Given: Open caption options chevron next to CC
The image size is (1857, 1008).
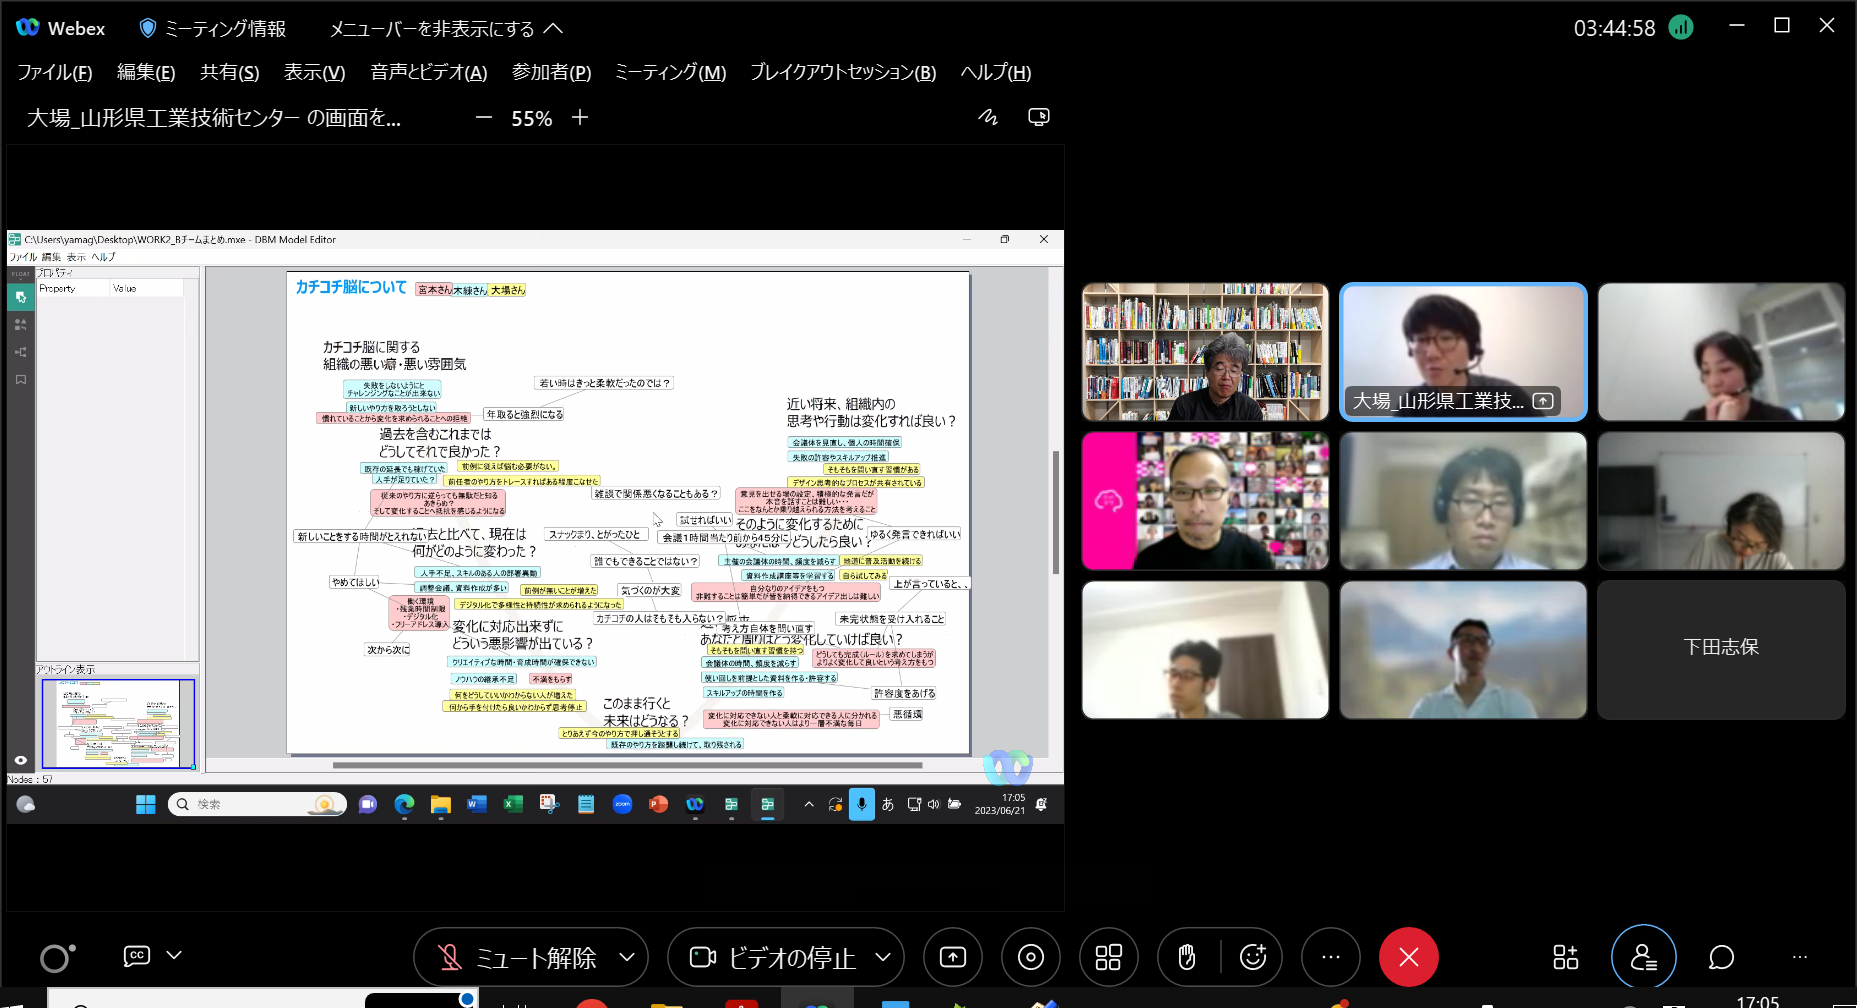Looking at the screenshot, I should tap(174, 955).
